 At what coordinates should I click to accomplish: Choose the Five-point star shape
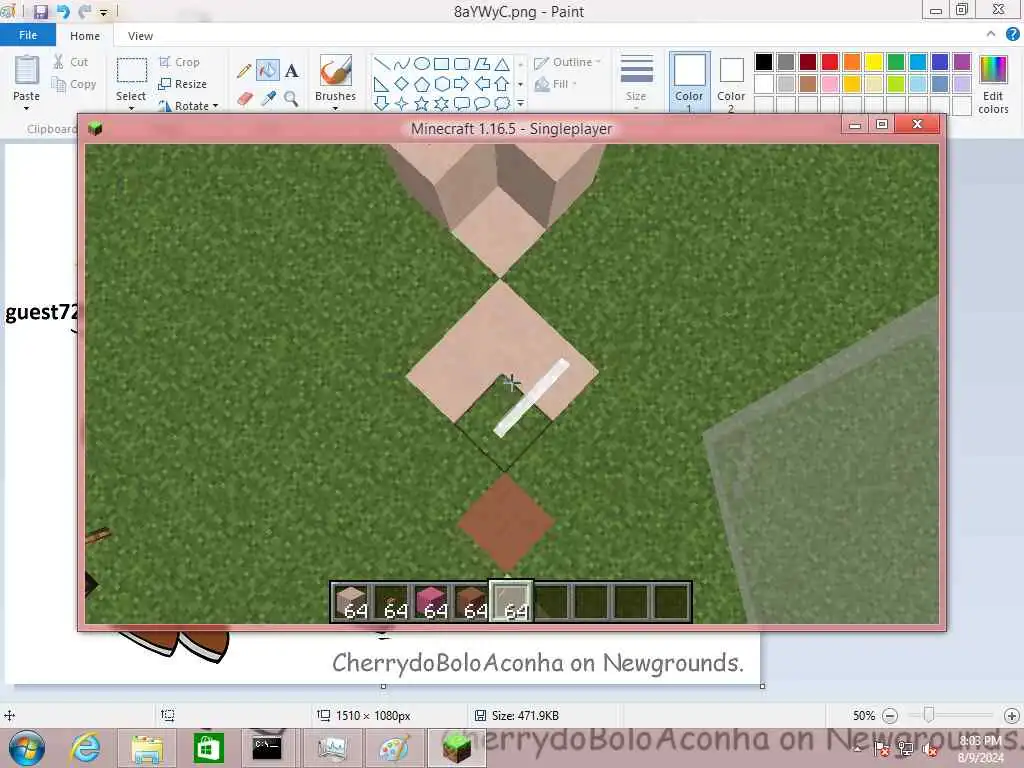[x=422, y=103]
